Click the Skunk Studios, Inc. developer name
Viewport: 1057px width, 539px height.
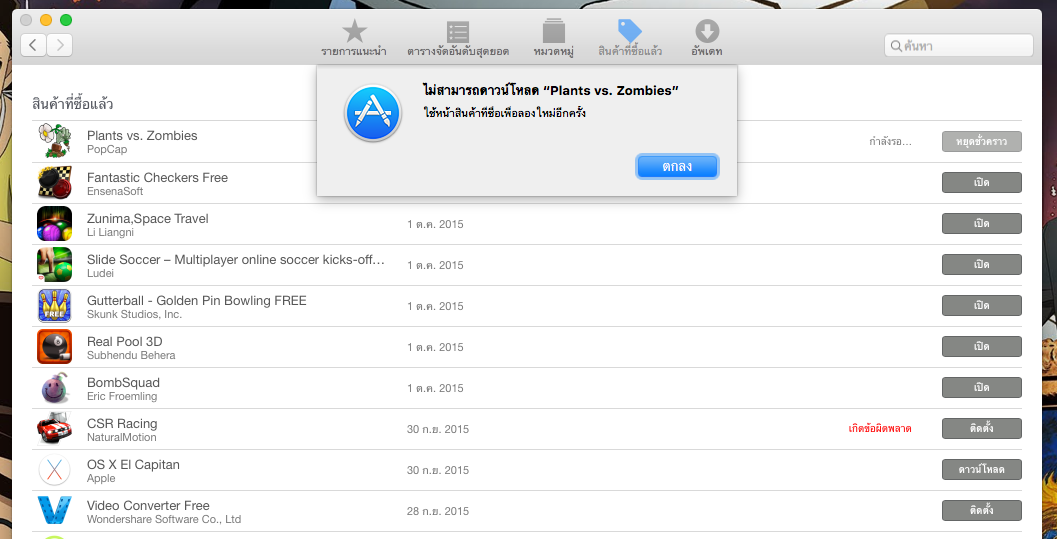(134, 315)
